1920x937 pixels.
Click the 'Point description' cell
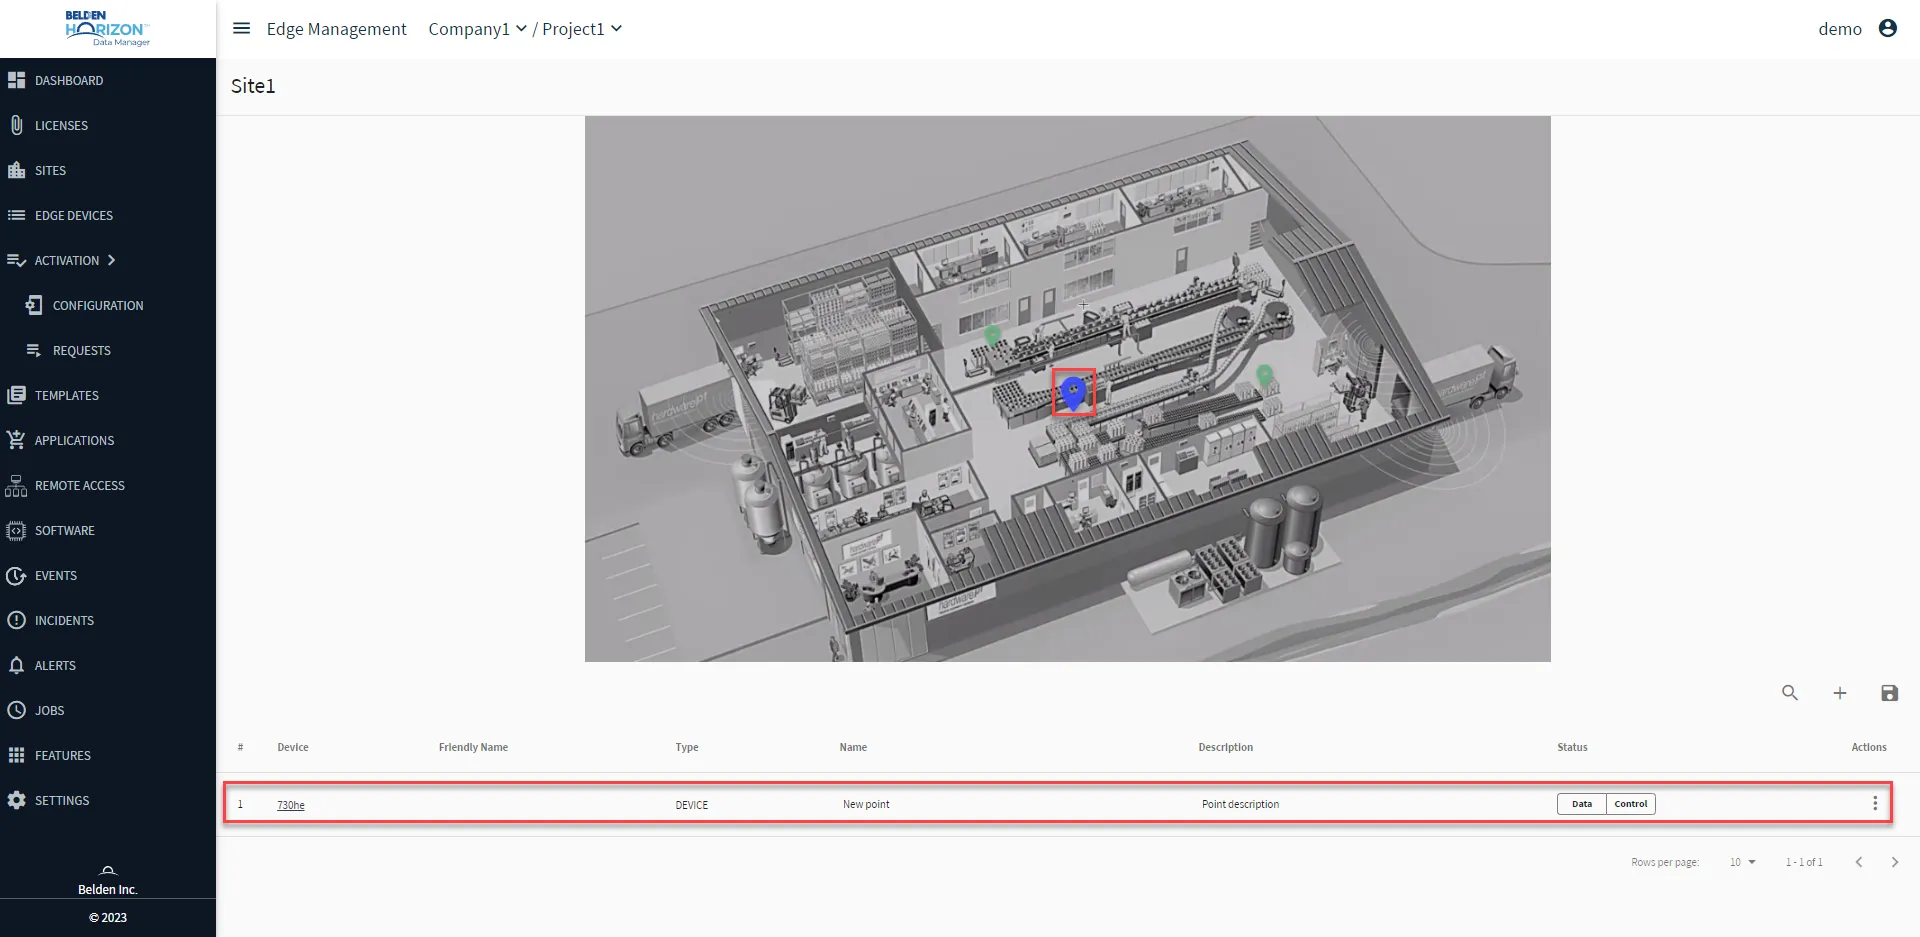click(x=1240, y=804)
